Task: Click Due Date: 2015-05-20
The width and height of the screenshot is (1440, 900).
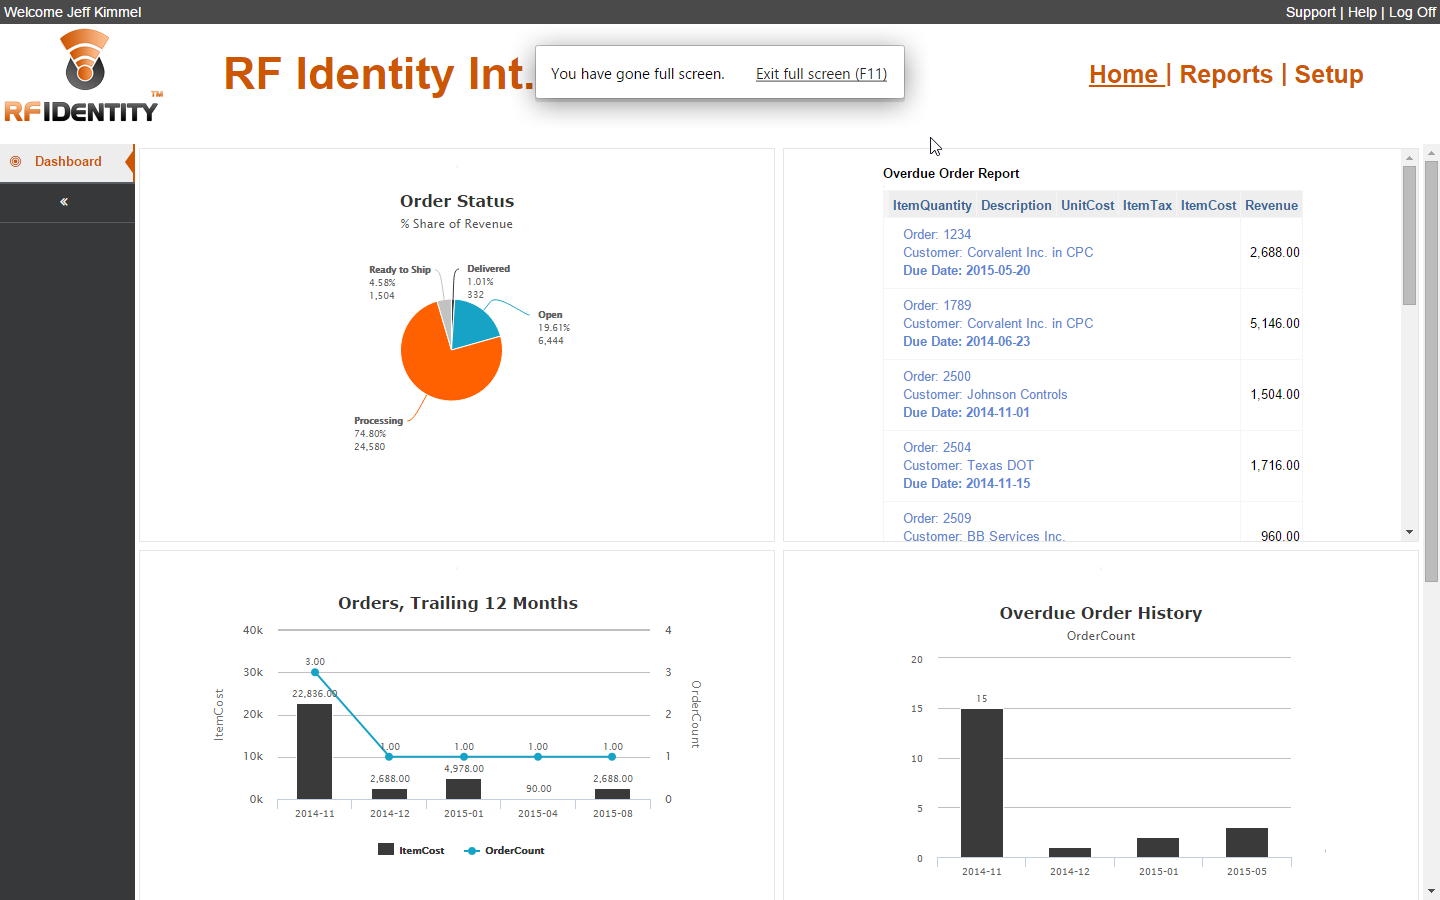Action: coord(966,270)
